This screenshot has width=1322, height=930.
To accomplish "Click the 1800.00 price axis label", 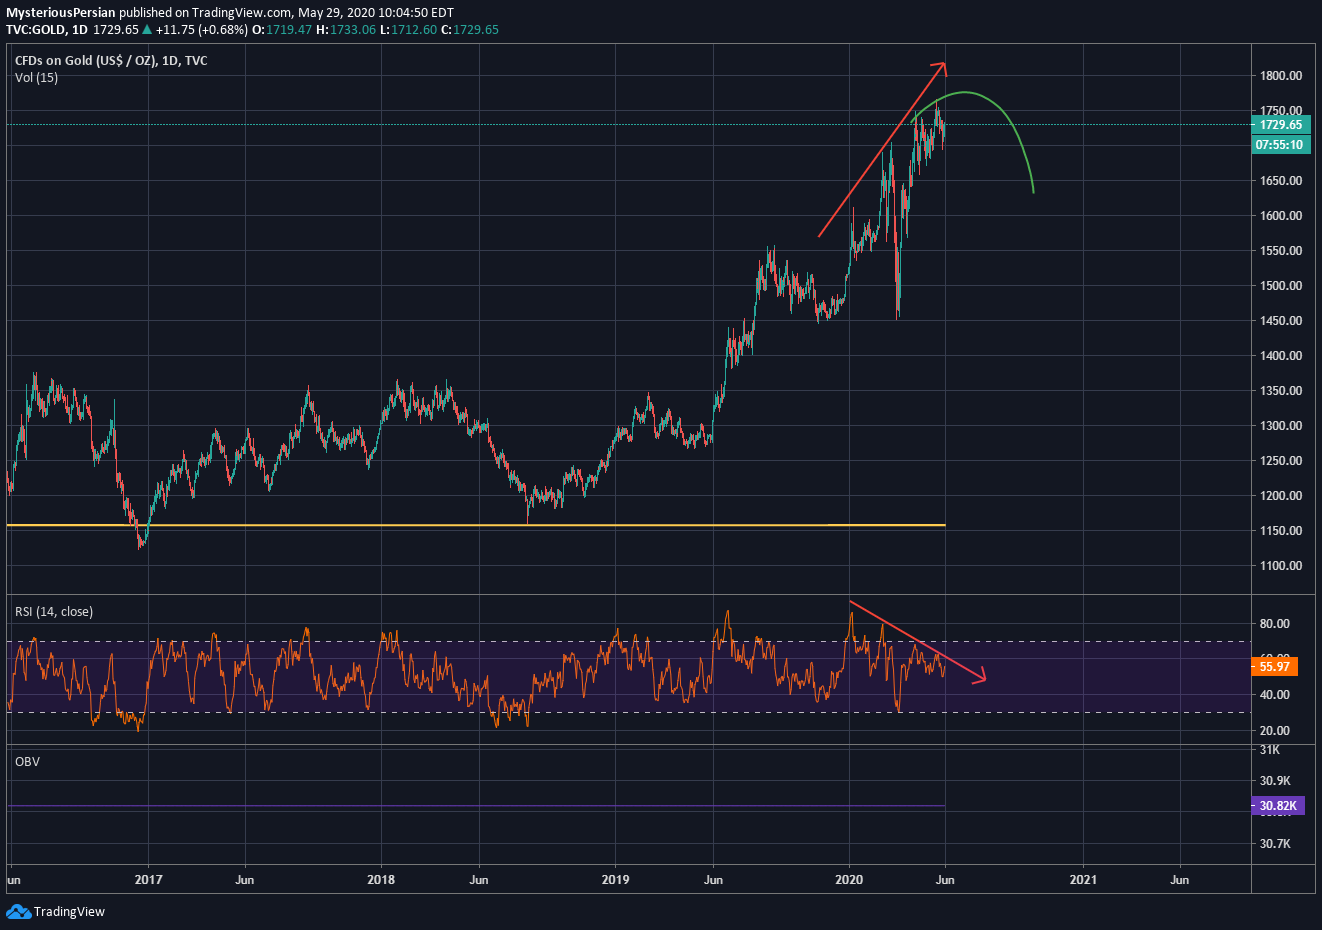I will point(1281,76).
